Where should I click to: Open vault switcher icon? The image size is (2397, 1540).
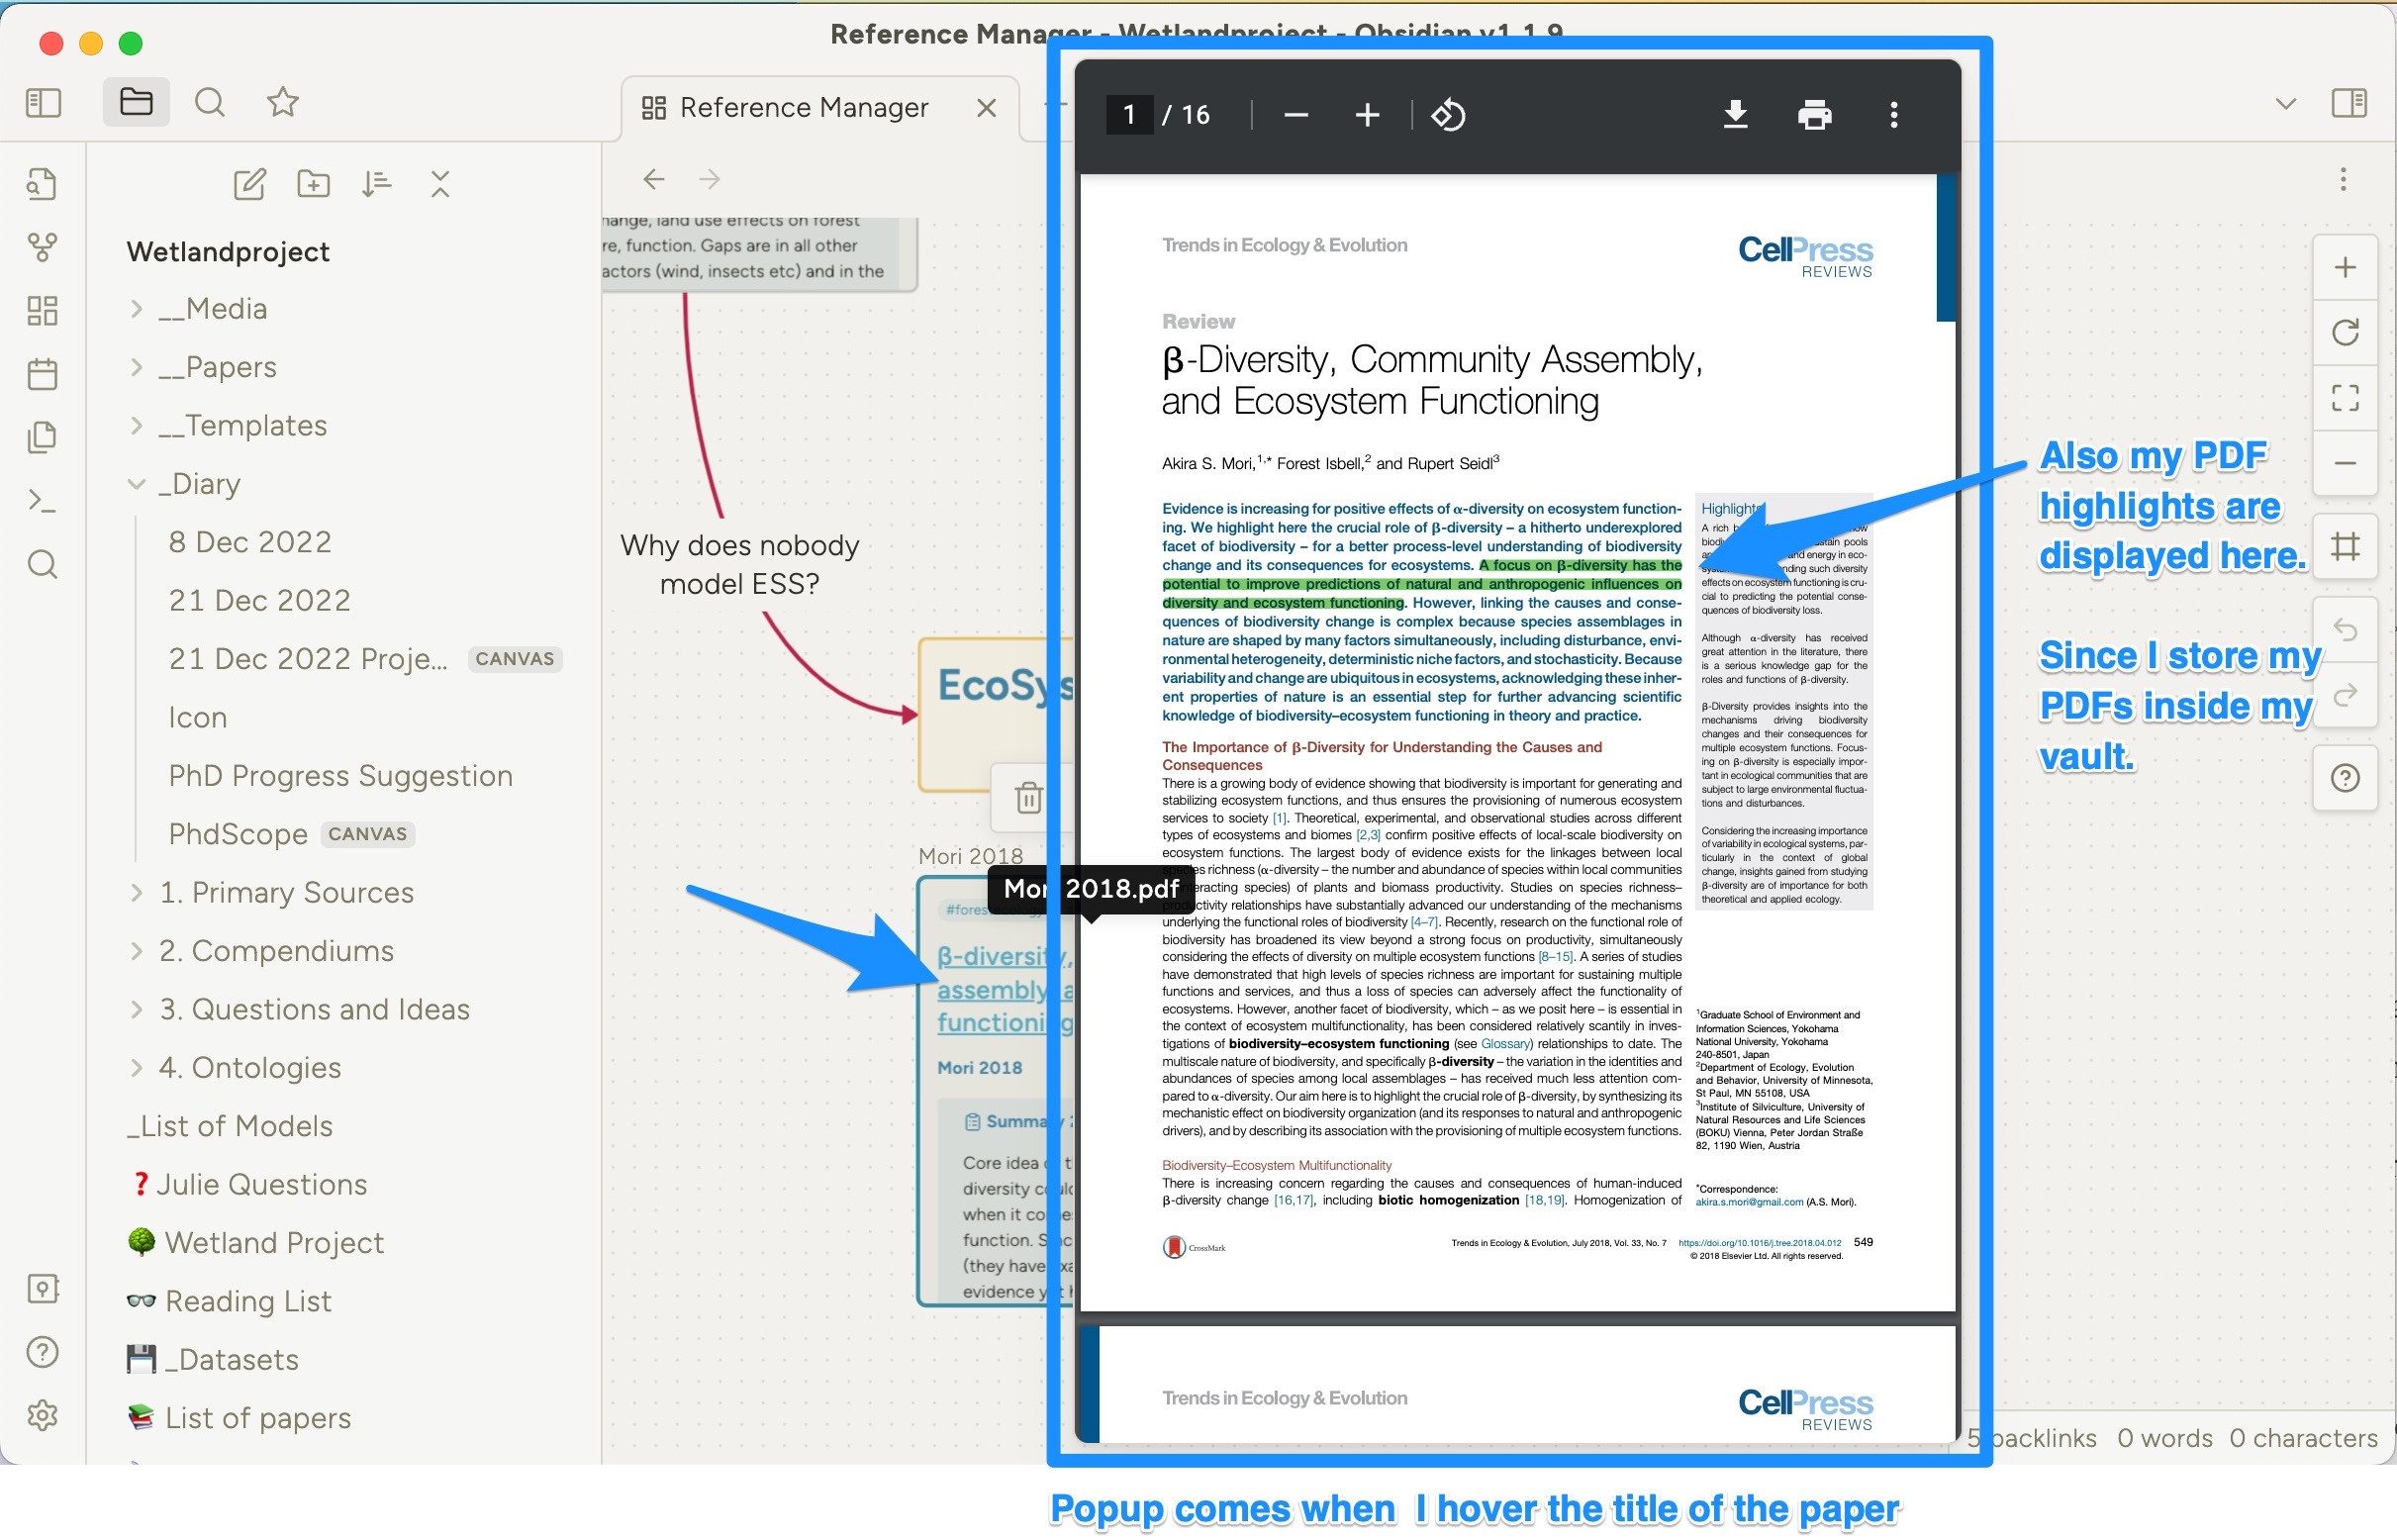click(42, 1288)
